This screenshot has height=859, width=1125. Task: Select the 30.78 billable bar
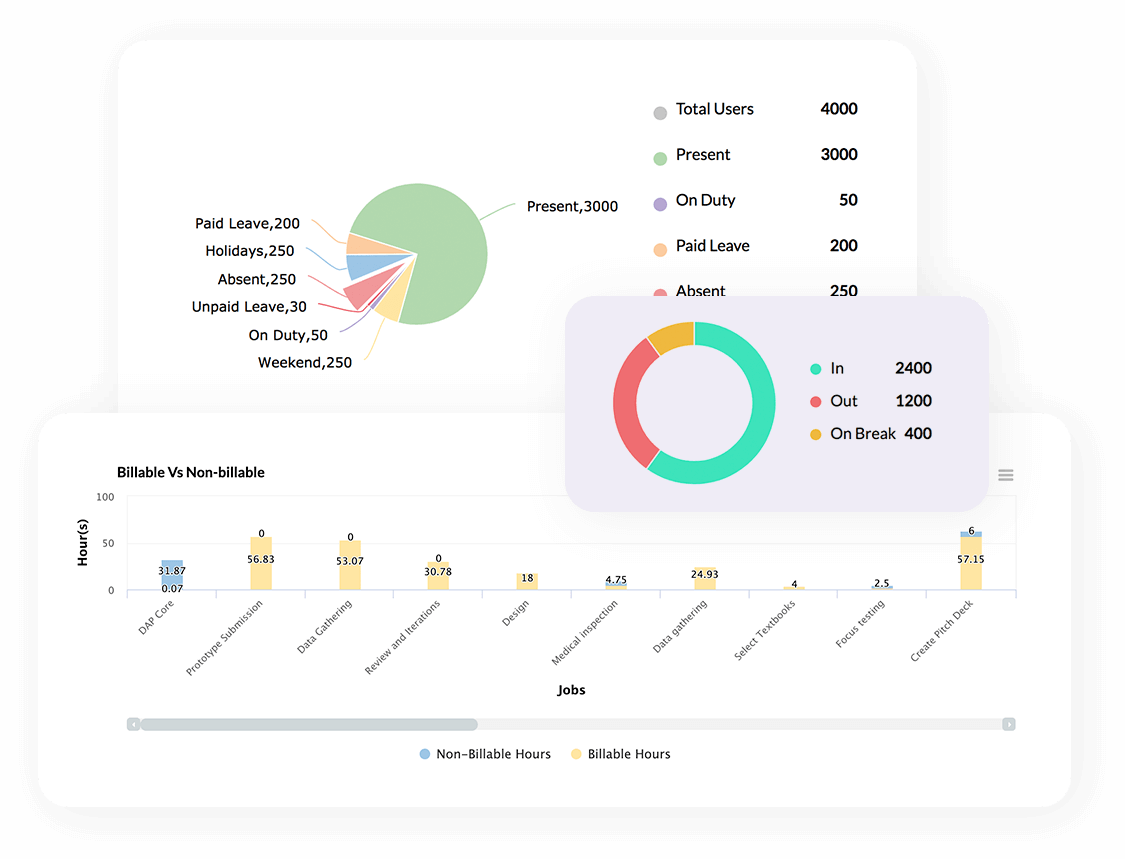438,576
